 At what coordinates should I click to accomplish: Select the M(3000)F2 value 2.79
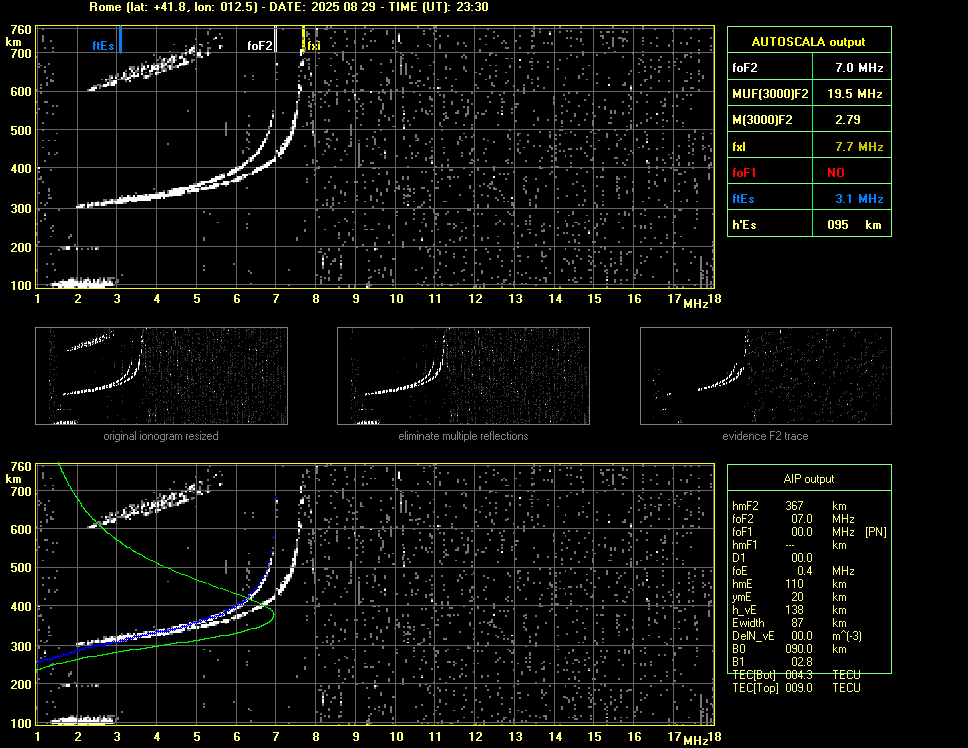[x=848, y=120]
